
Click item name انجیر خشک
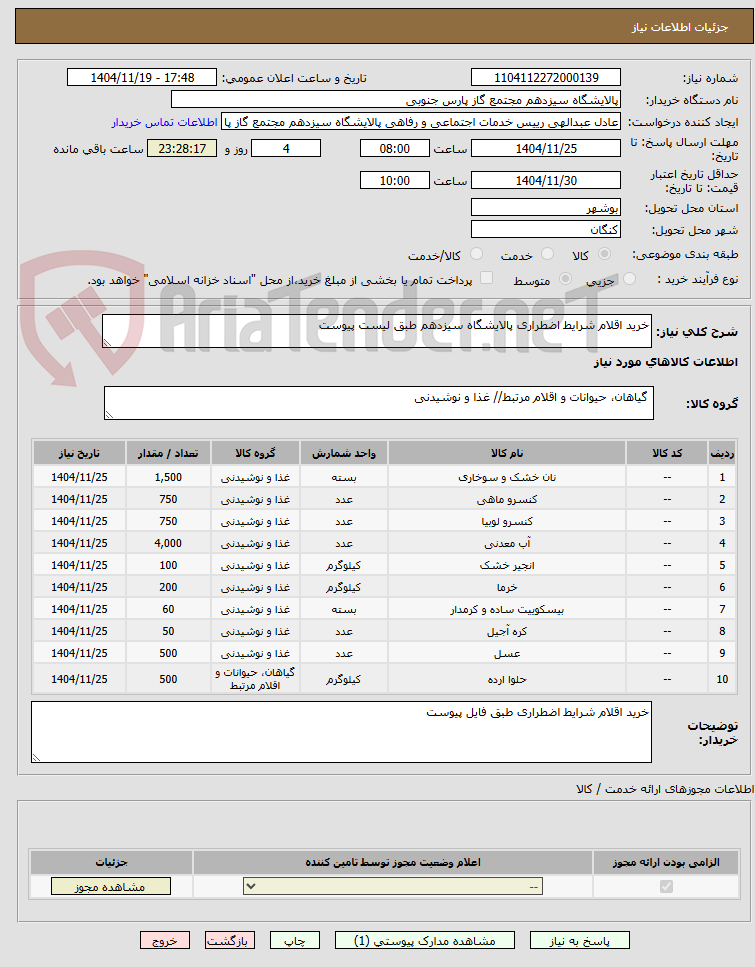click(507, 566)
